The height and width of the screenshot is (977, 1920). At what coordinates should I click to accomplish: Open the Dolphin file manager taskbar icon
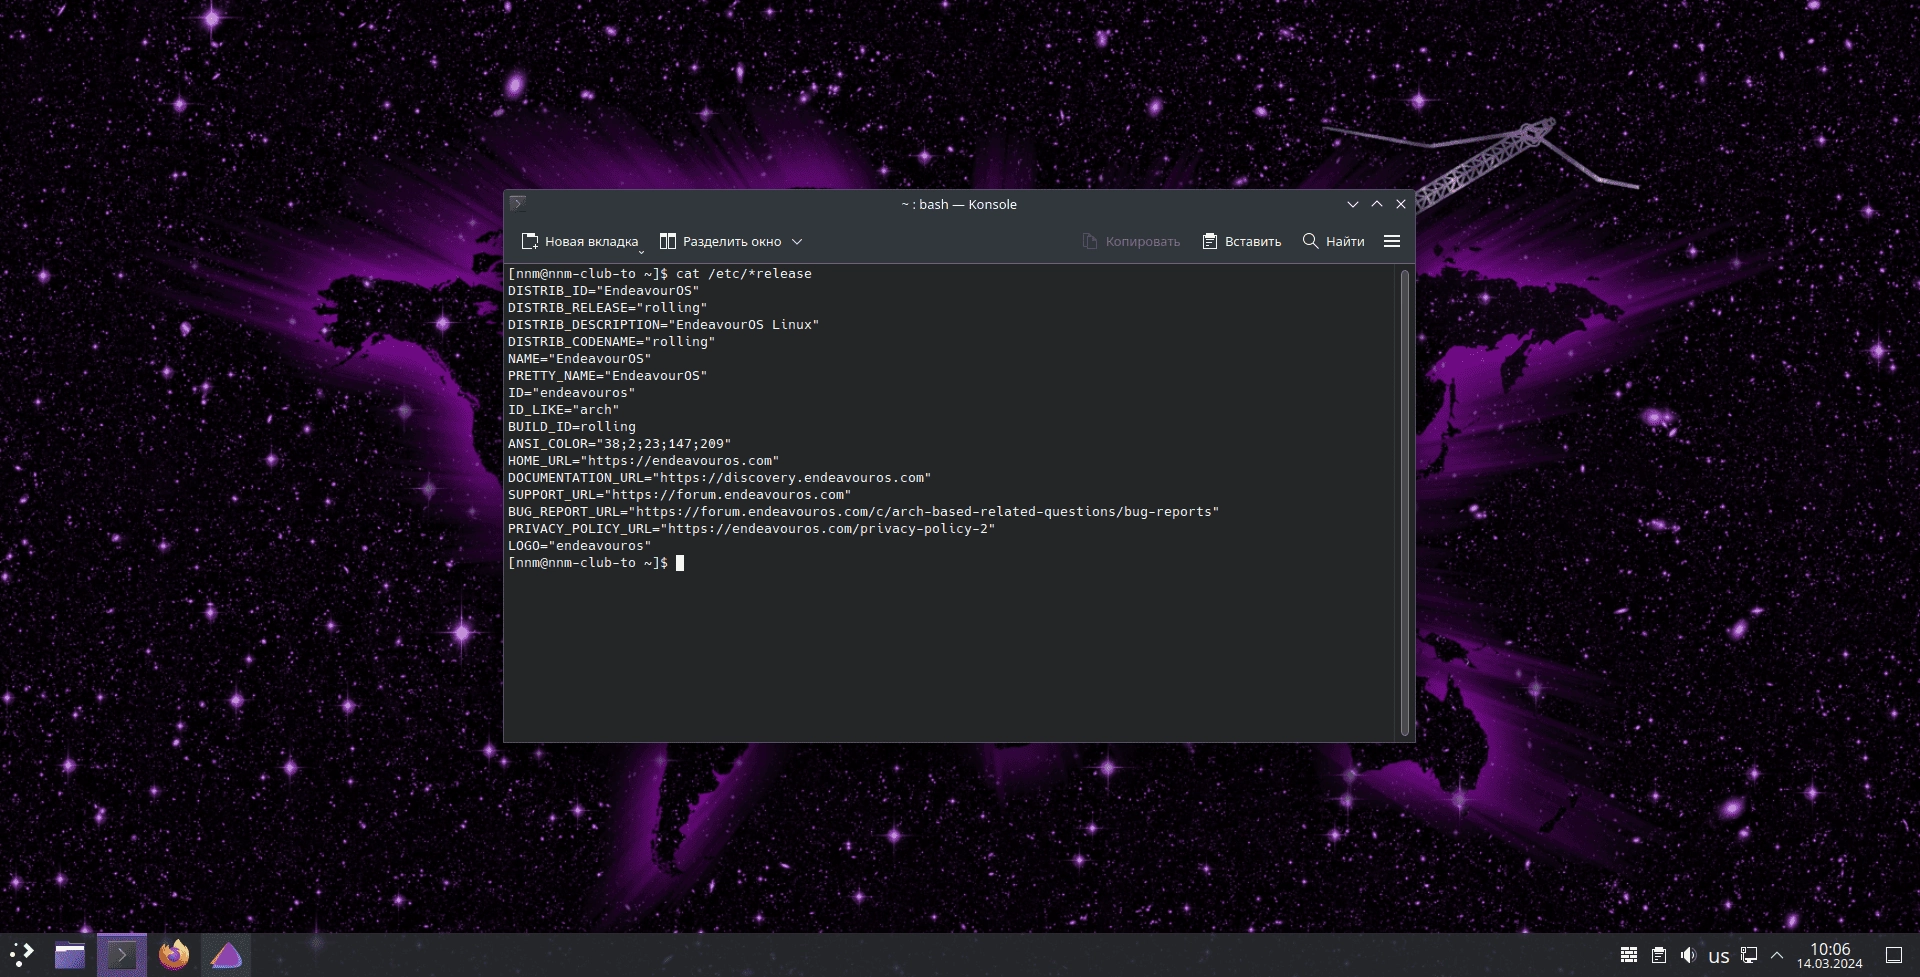pyautogui.click(x=70, y=955)
